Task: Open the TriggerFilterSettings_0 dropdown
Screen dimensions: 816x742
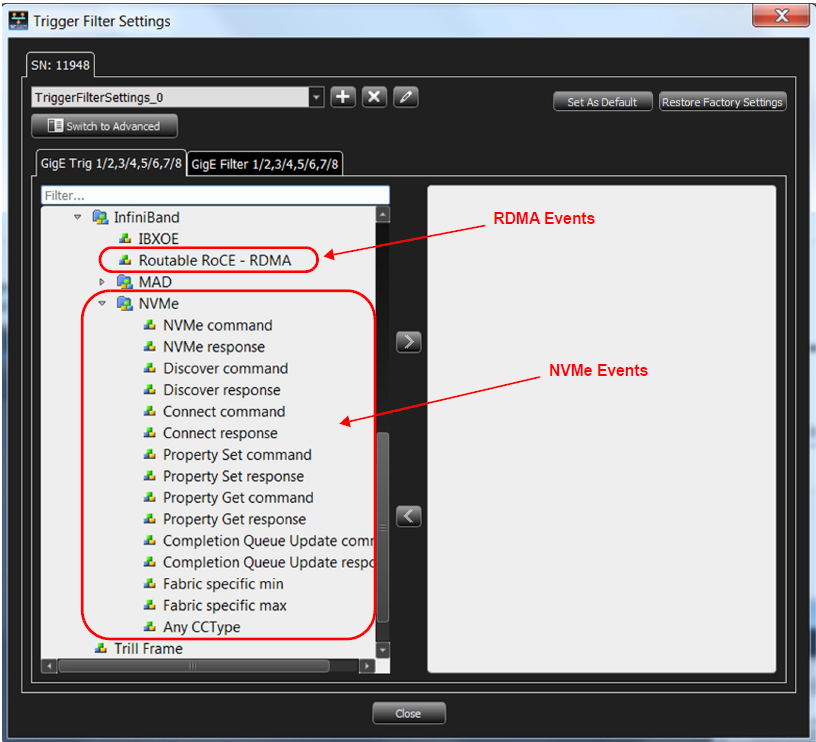Action: 316,97
